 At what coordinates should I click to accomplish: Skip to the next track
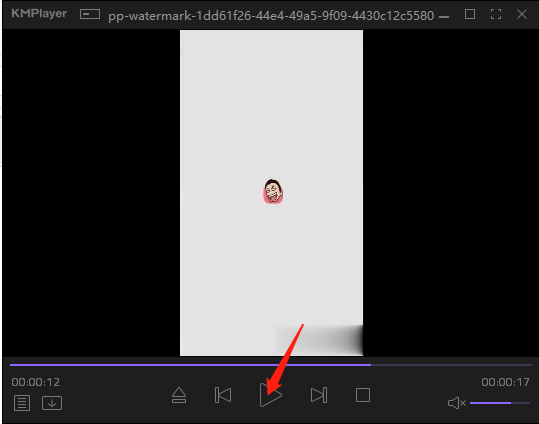click(x=319, y=395)
